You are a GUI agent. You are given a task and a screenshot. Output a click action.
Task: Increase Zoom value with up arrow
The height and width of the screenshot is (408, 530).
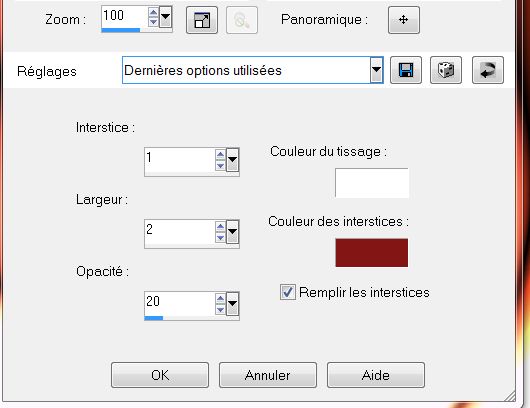(x=153, y=13)
